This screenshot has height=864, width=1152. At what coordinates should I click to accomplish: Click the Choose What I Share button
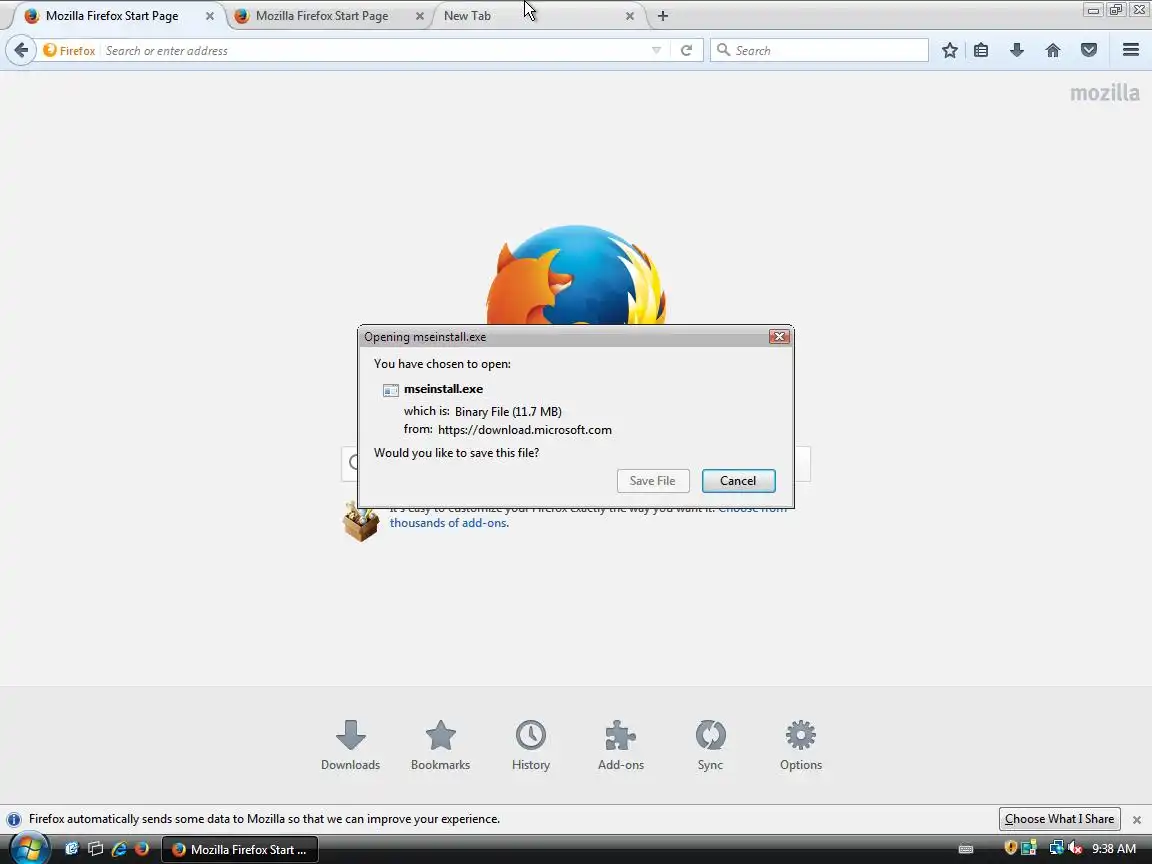(1059, 818)
